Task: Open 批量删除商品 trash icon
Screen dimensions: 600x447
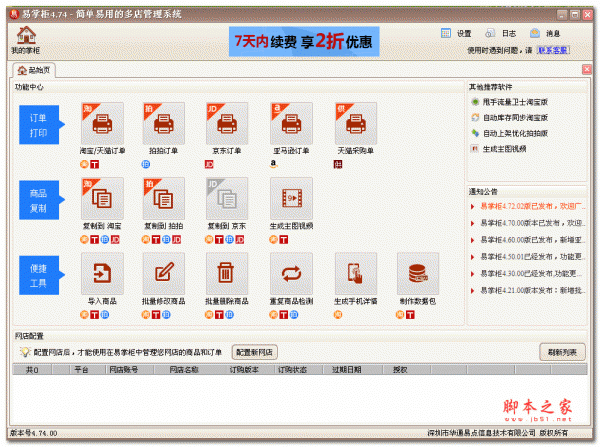Action: tap(227, 273)
